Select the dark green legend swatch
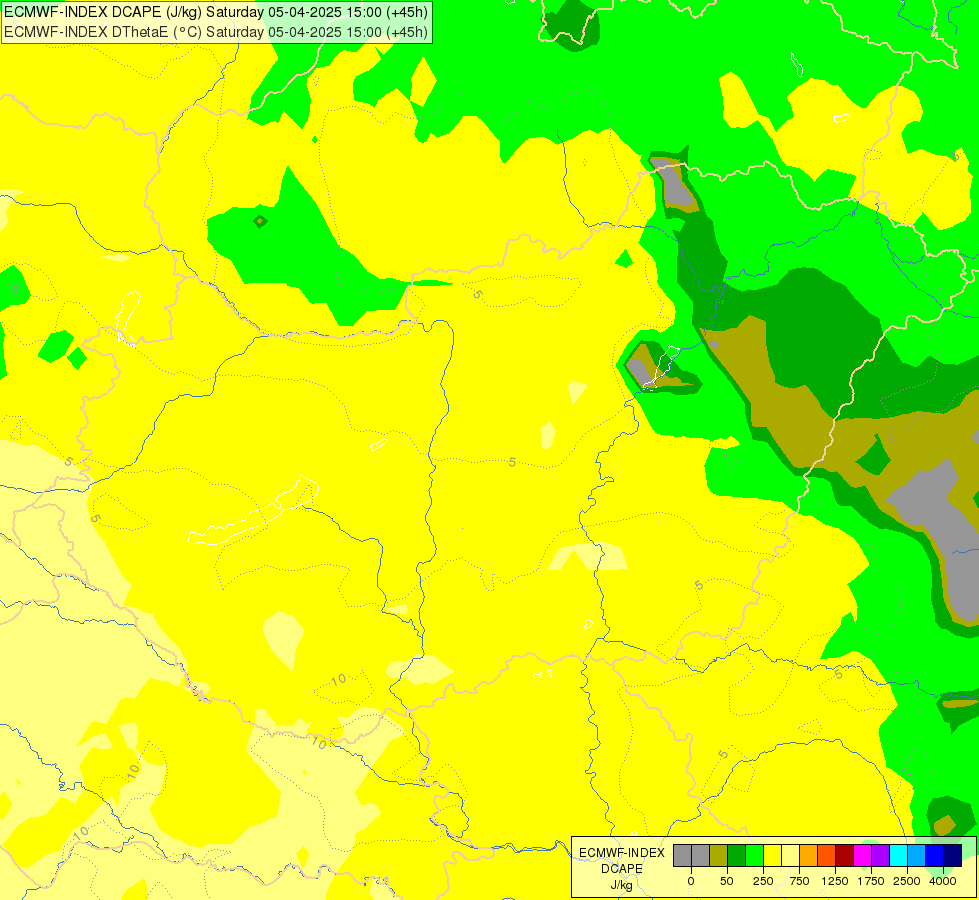This screenshot has width=979, height=900. (x=736, y=856)
